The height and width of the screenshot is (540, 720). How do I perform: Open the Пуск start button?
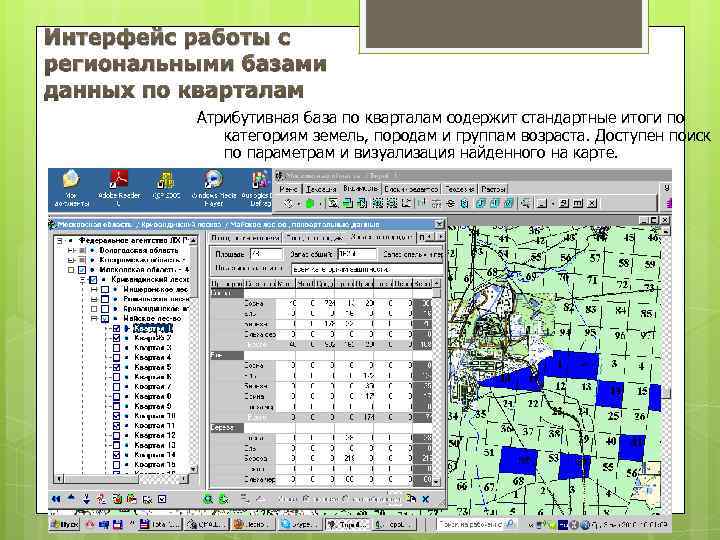[65, 524]
